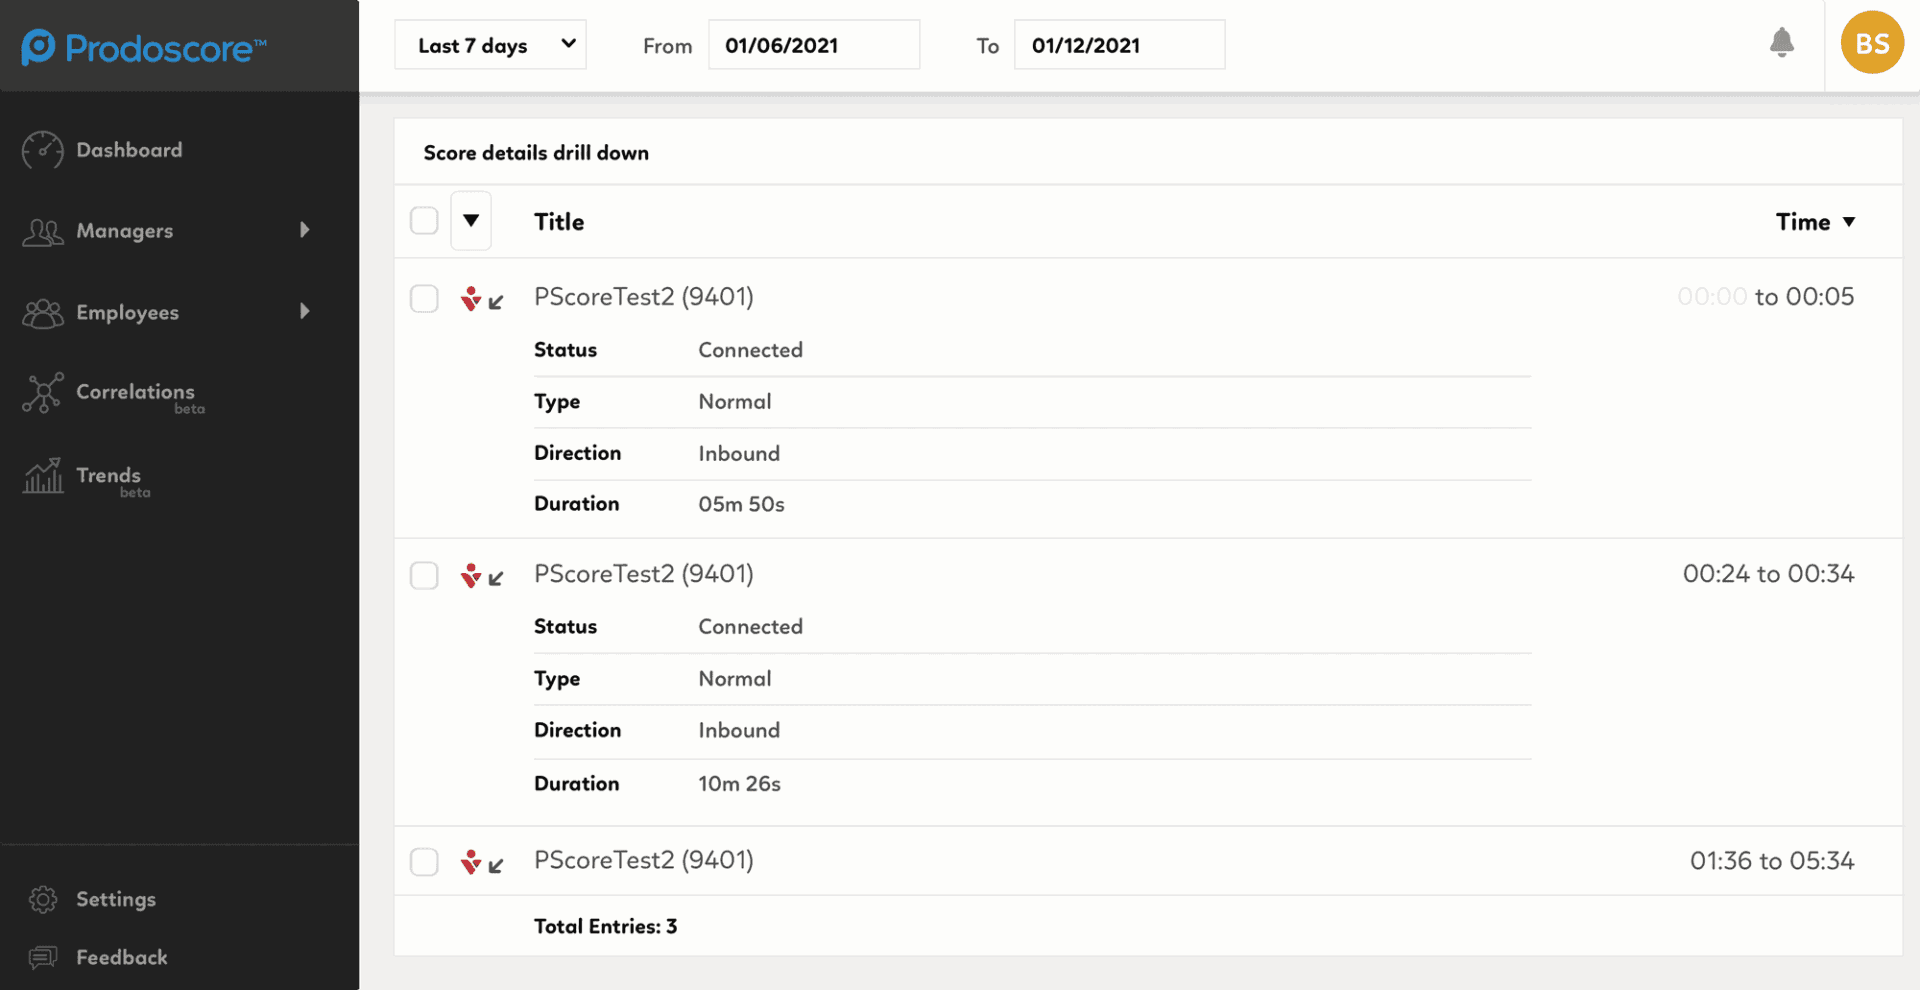Screen dimensions: 1920x990
Task: Open the Last 7 days range dropdown
Action: pos(490,45)
